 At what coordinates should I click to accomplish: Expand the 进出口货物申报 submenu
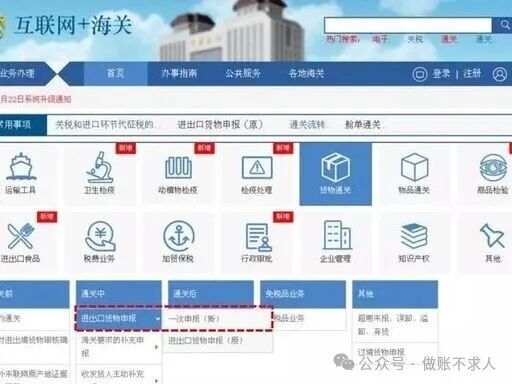click(119, 318)
